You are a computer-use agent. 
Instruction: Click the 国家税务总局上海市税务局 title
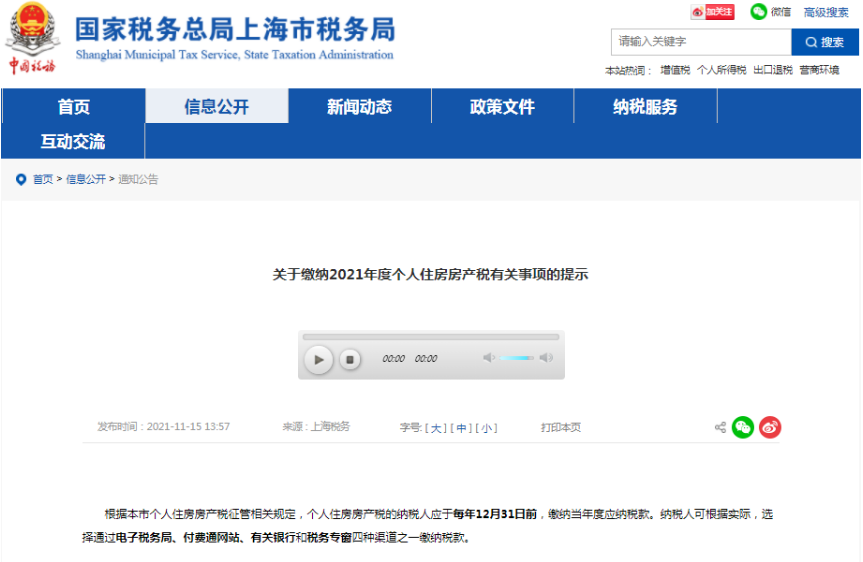[235, 29]
